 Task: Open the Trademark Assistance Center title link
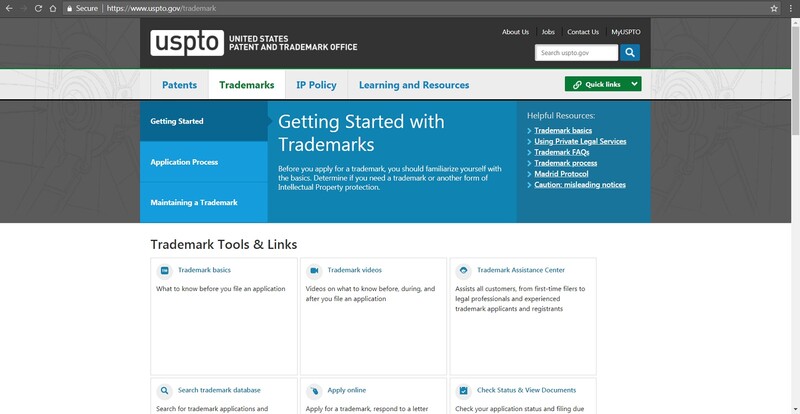pyautogui.click(x=521, y=270)
